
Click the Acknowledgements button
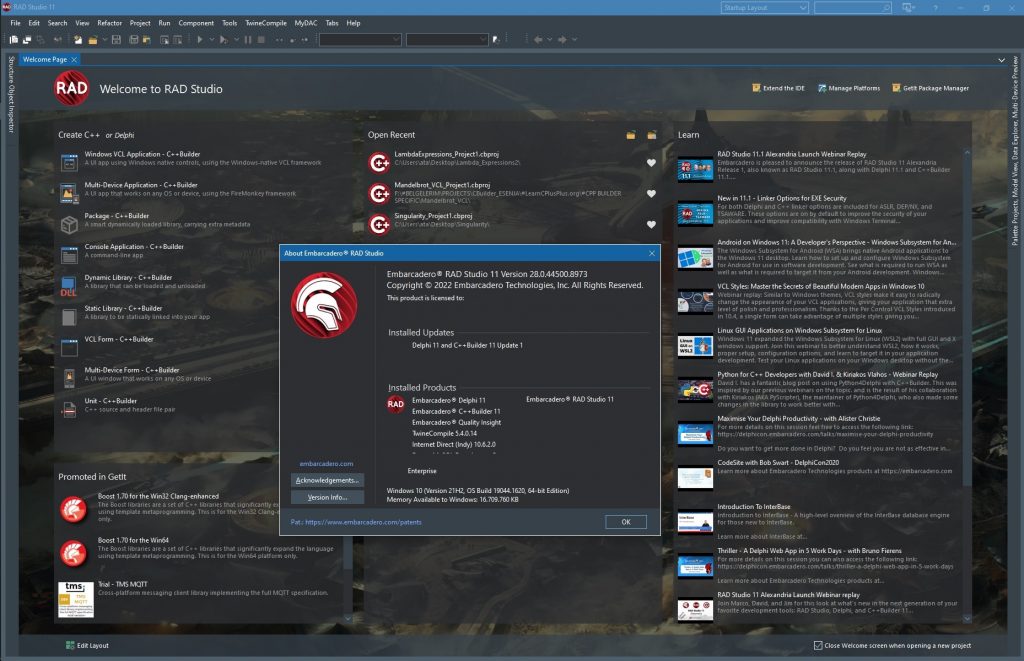(x=327, y=480)
